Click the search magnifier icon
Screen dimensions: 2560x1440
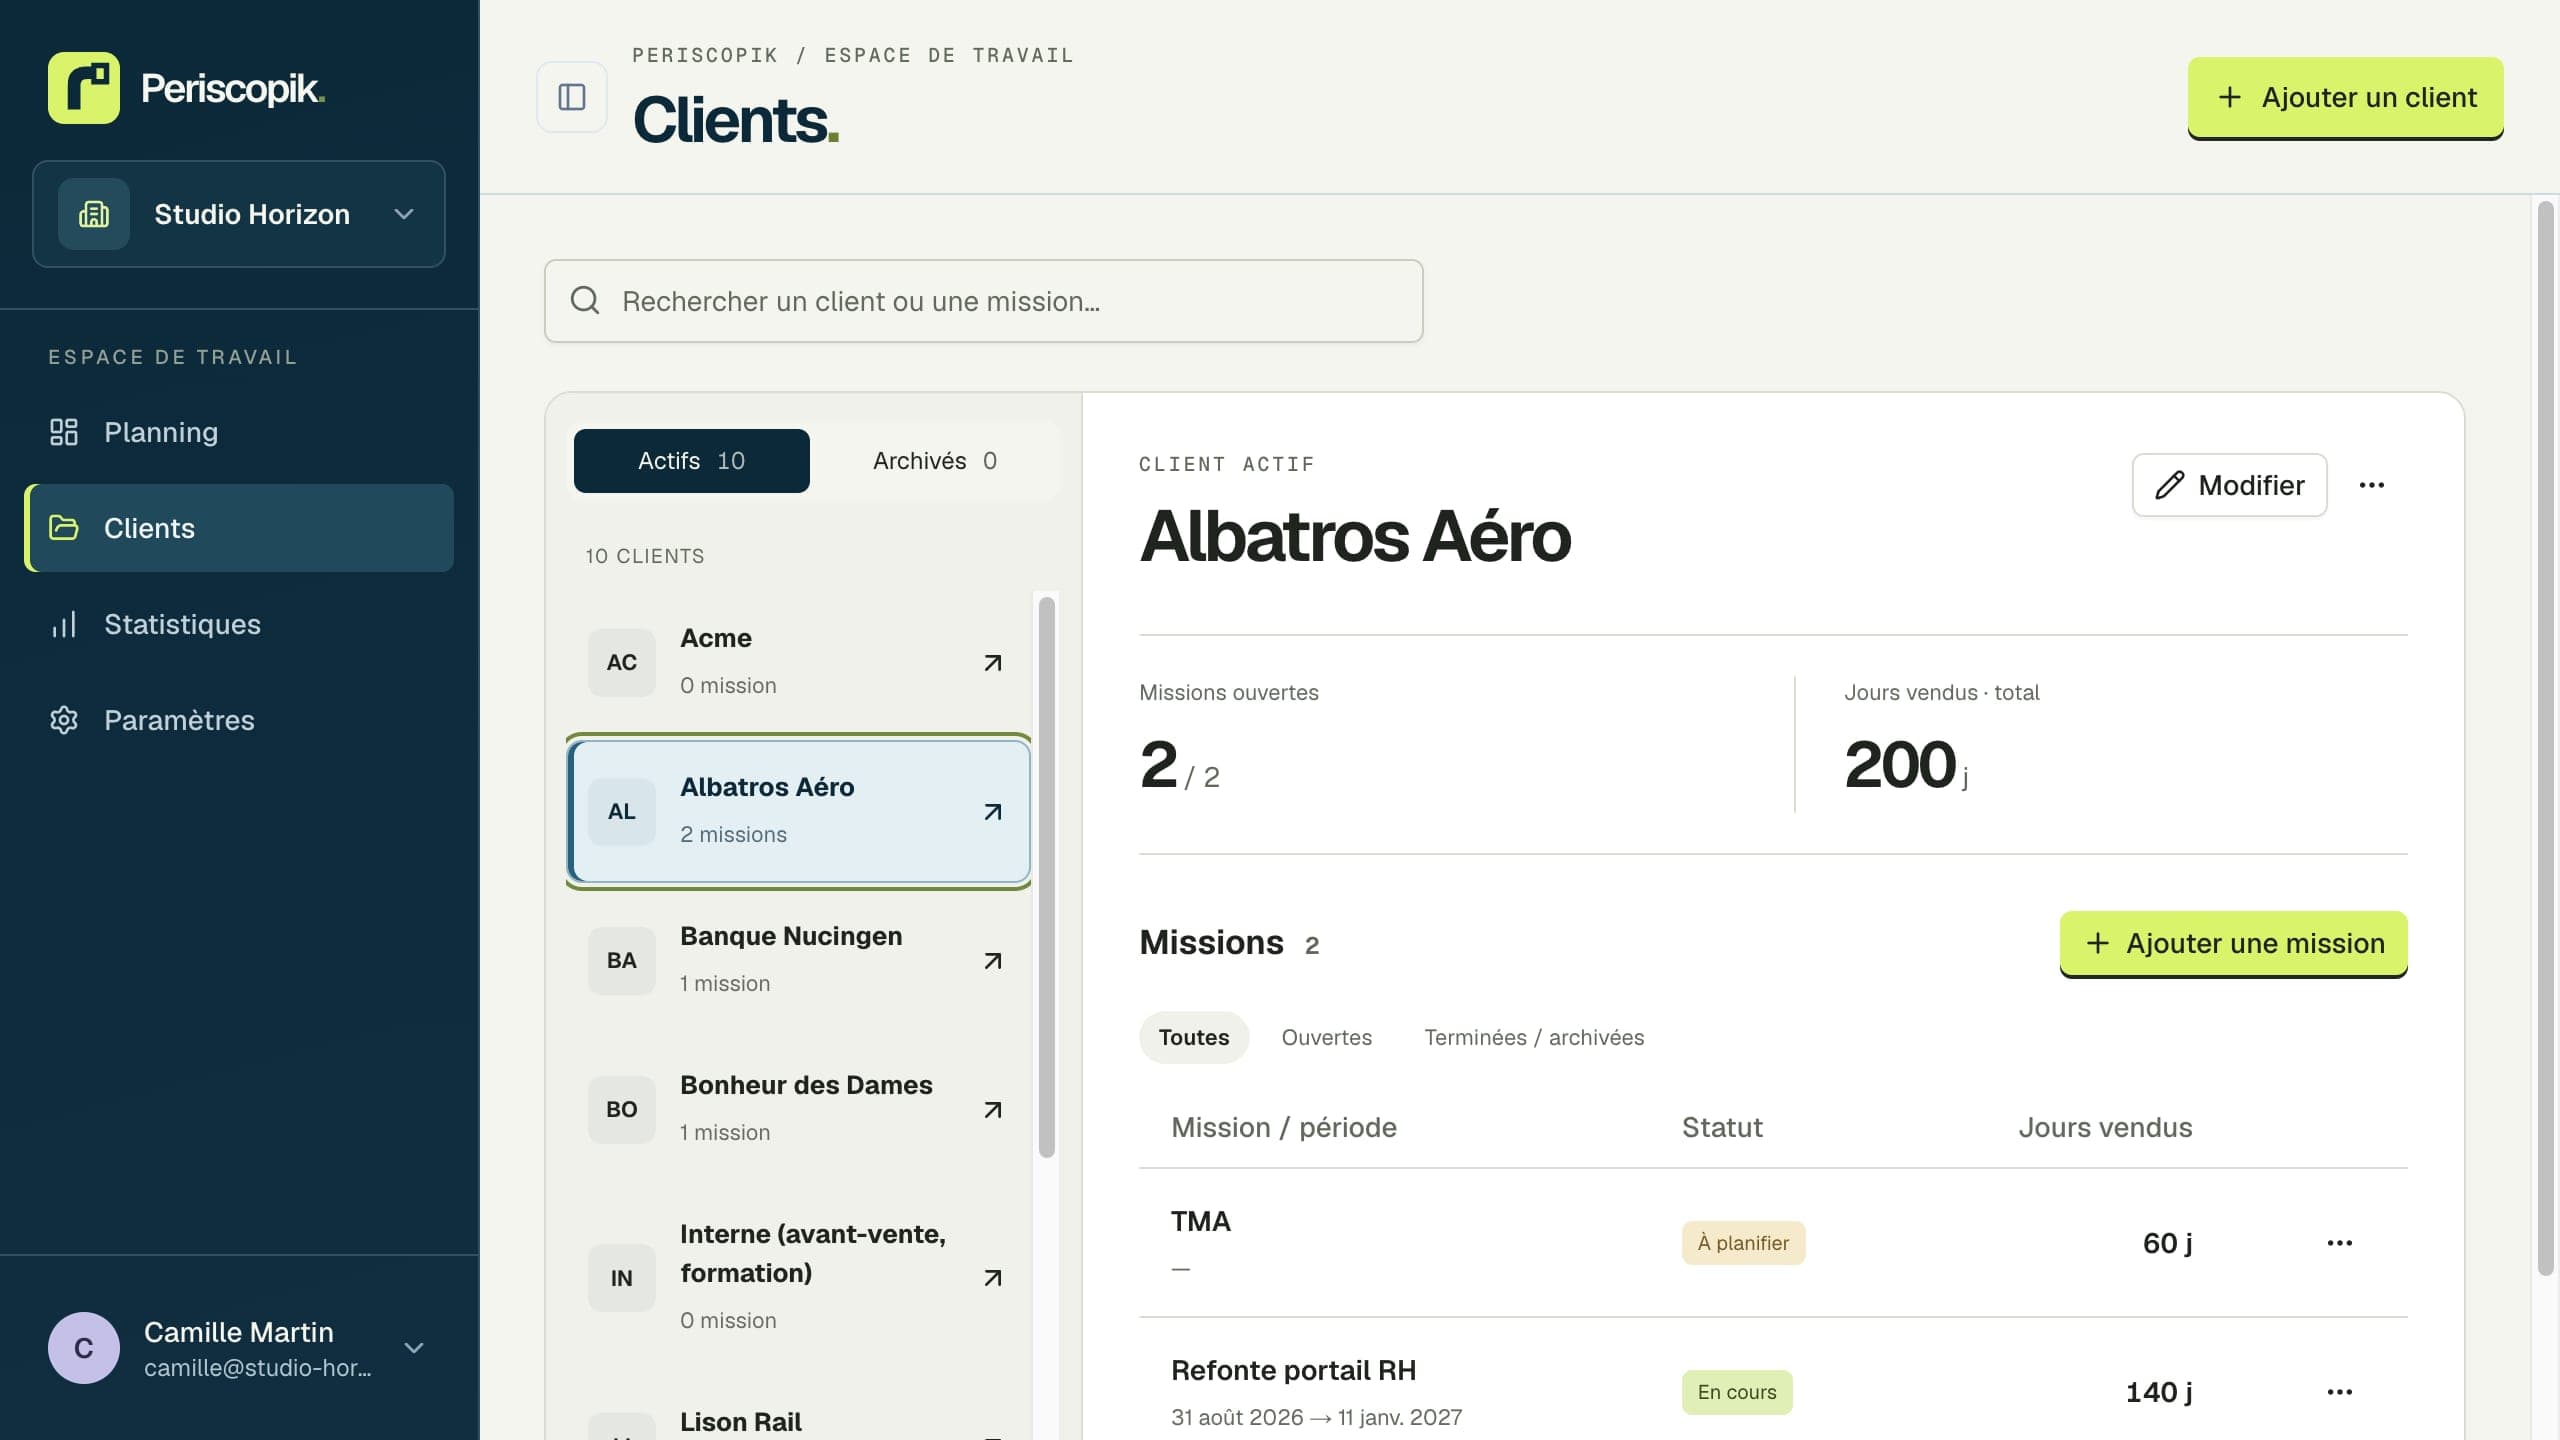(585, 300)
